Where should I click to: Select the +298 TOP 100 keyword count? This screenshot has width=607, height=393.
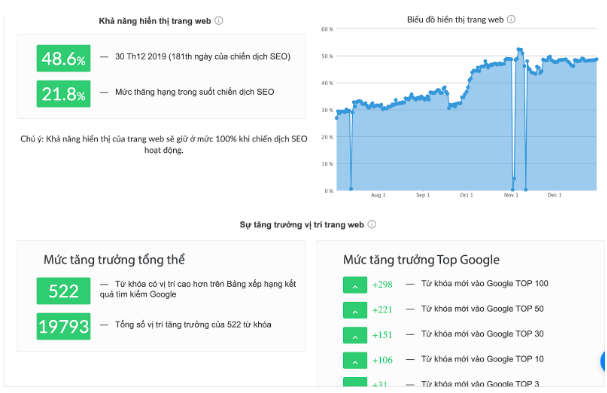(382, 285)
